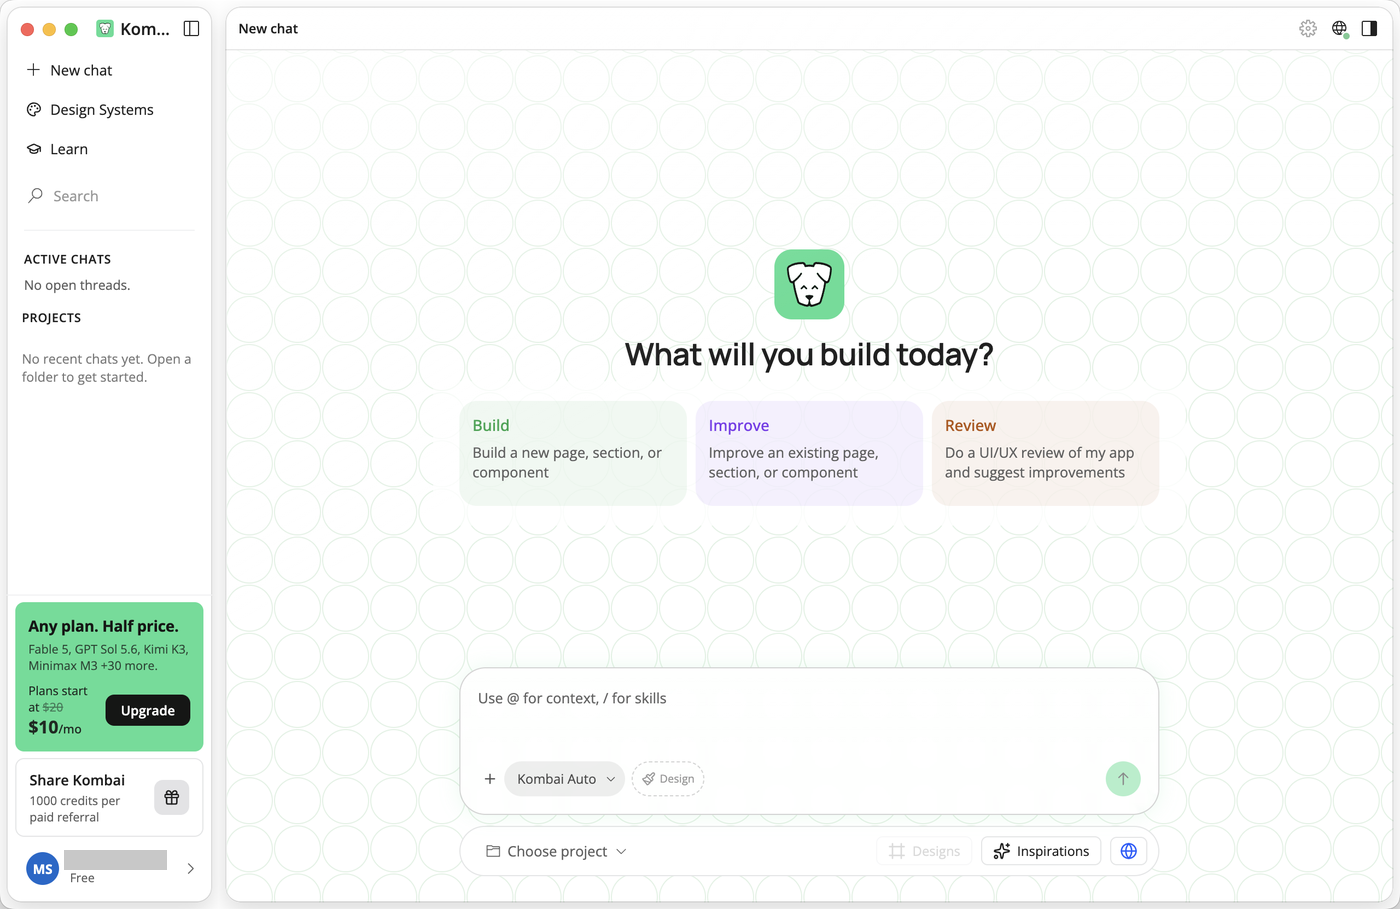The height and width of the screenshot is (909, 1400).
Task: Click the PROJECTS heading
Action: click(x=51, y=318)
